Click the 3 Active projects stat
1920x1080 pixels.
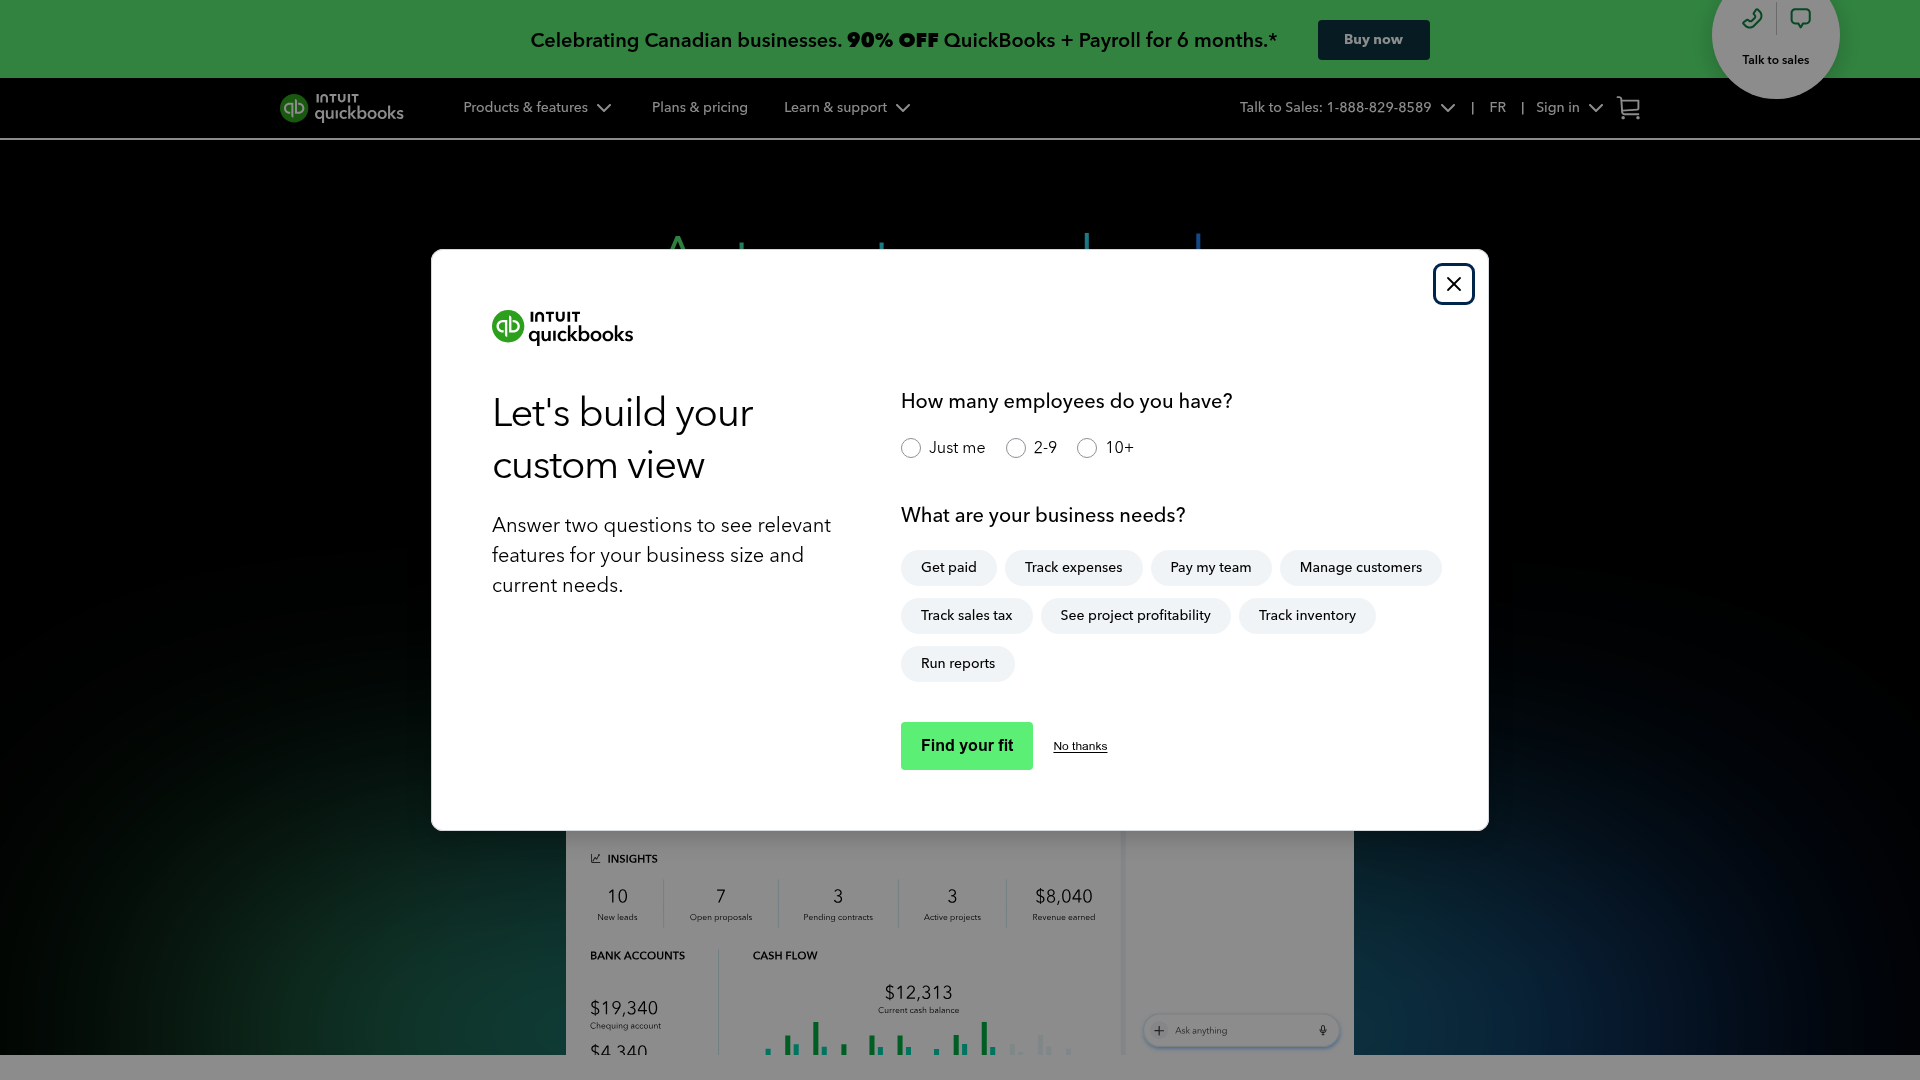point(952,903)
